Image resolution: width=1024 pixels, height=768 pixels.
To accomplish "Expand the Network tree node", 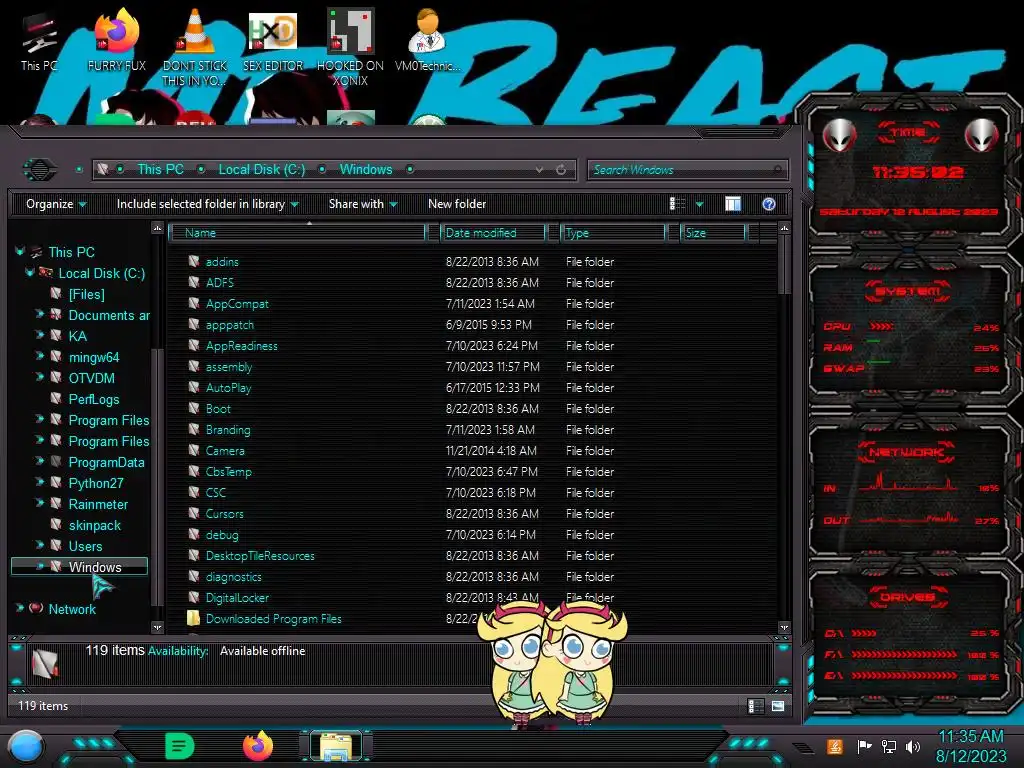I will point(20,608).
